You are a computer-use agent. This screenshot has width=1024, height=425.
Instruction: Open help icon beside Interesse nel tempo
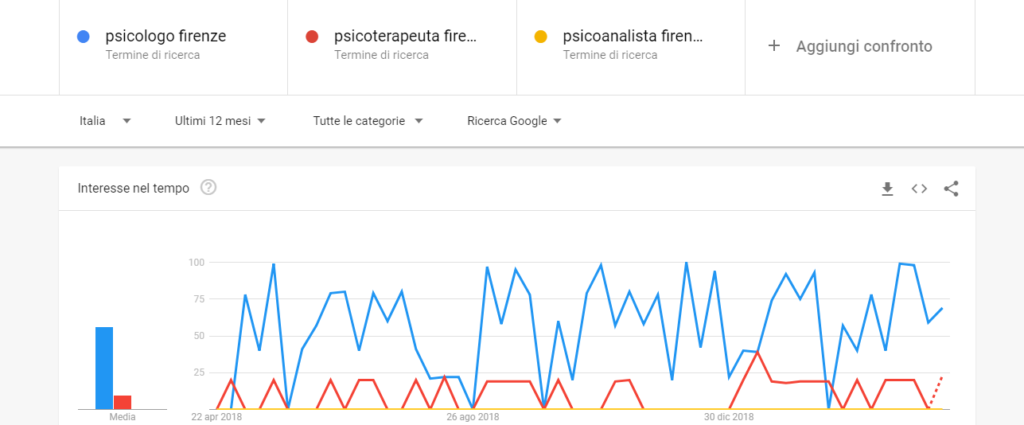coord(208,188)
